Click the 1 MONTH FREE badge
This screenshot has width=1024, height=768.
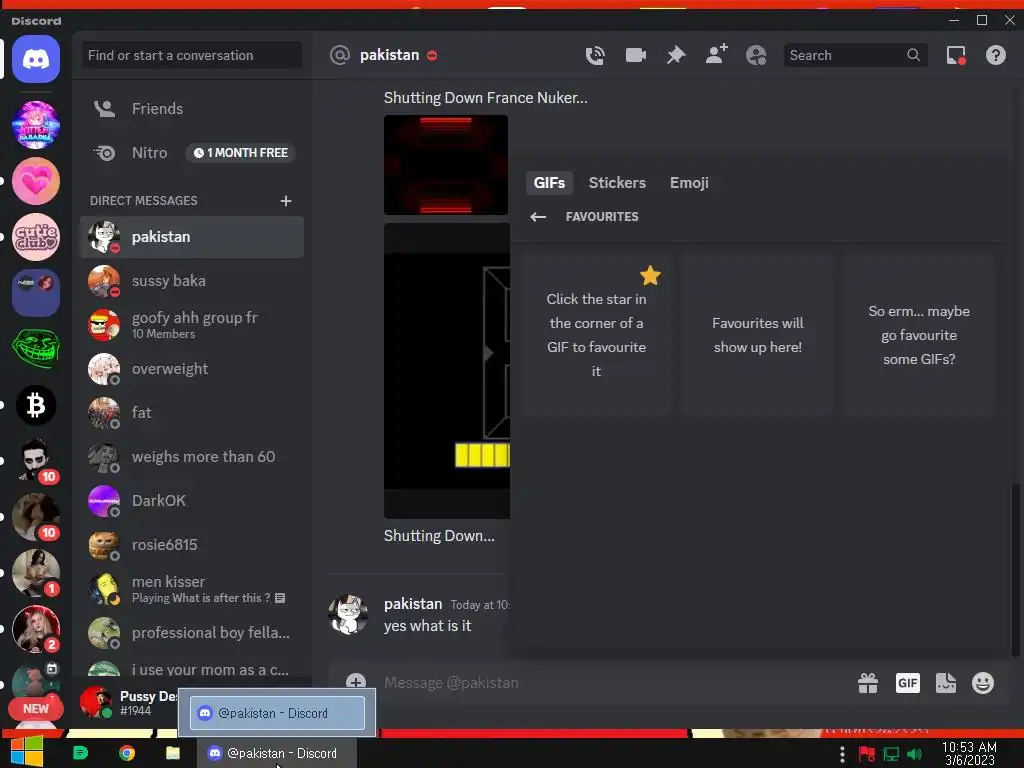point(241,153)
